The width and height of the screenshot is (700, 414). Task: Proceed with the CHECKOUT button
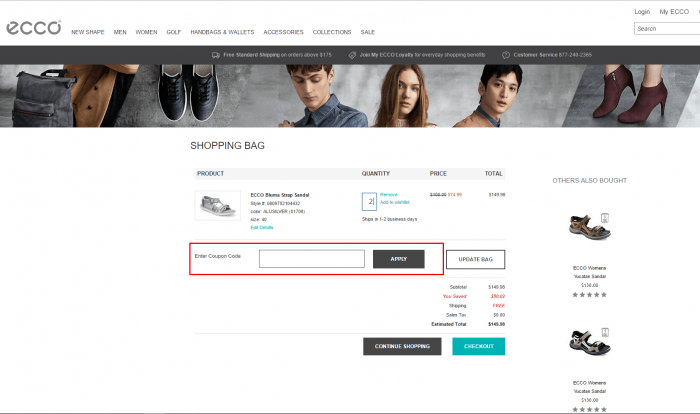click(x=479, y=346)
